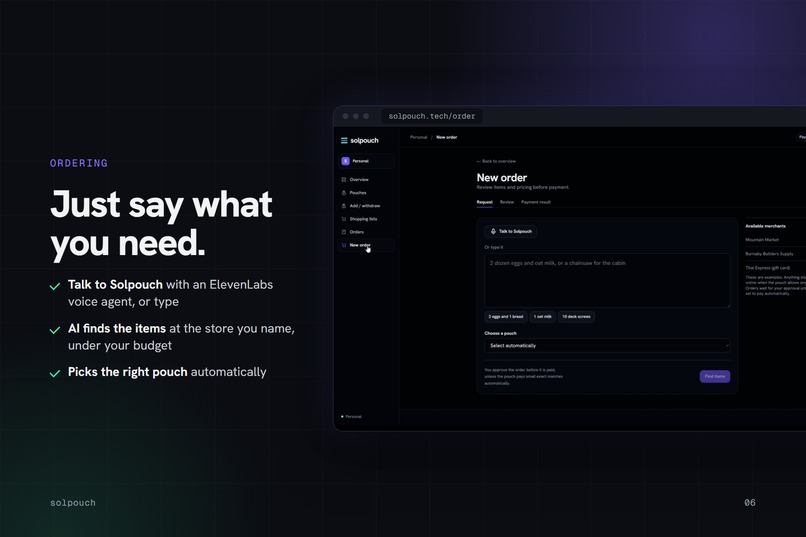
Task: Open Shopping lists in sidebar
Action: pos(365,219)
